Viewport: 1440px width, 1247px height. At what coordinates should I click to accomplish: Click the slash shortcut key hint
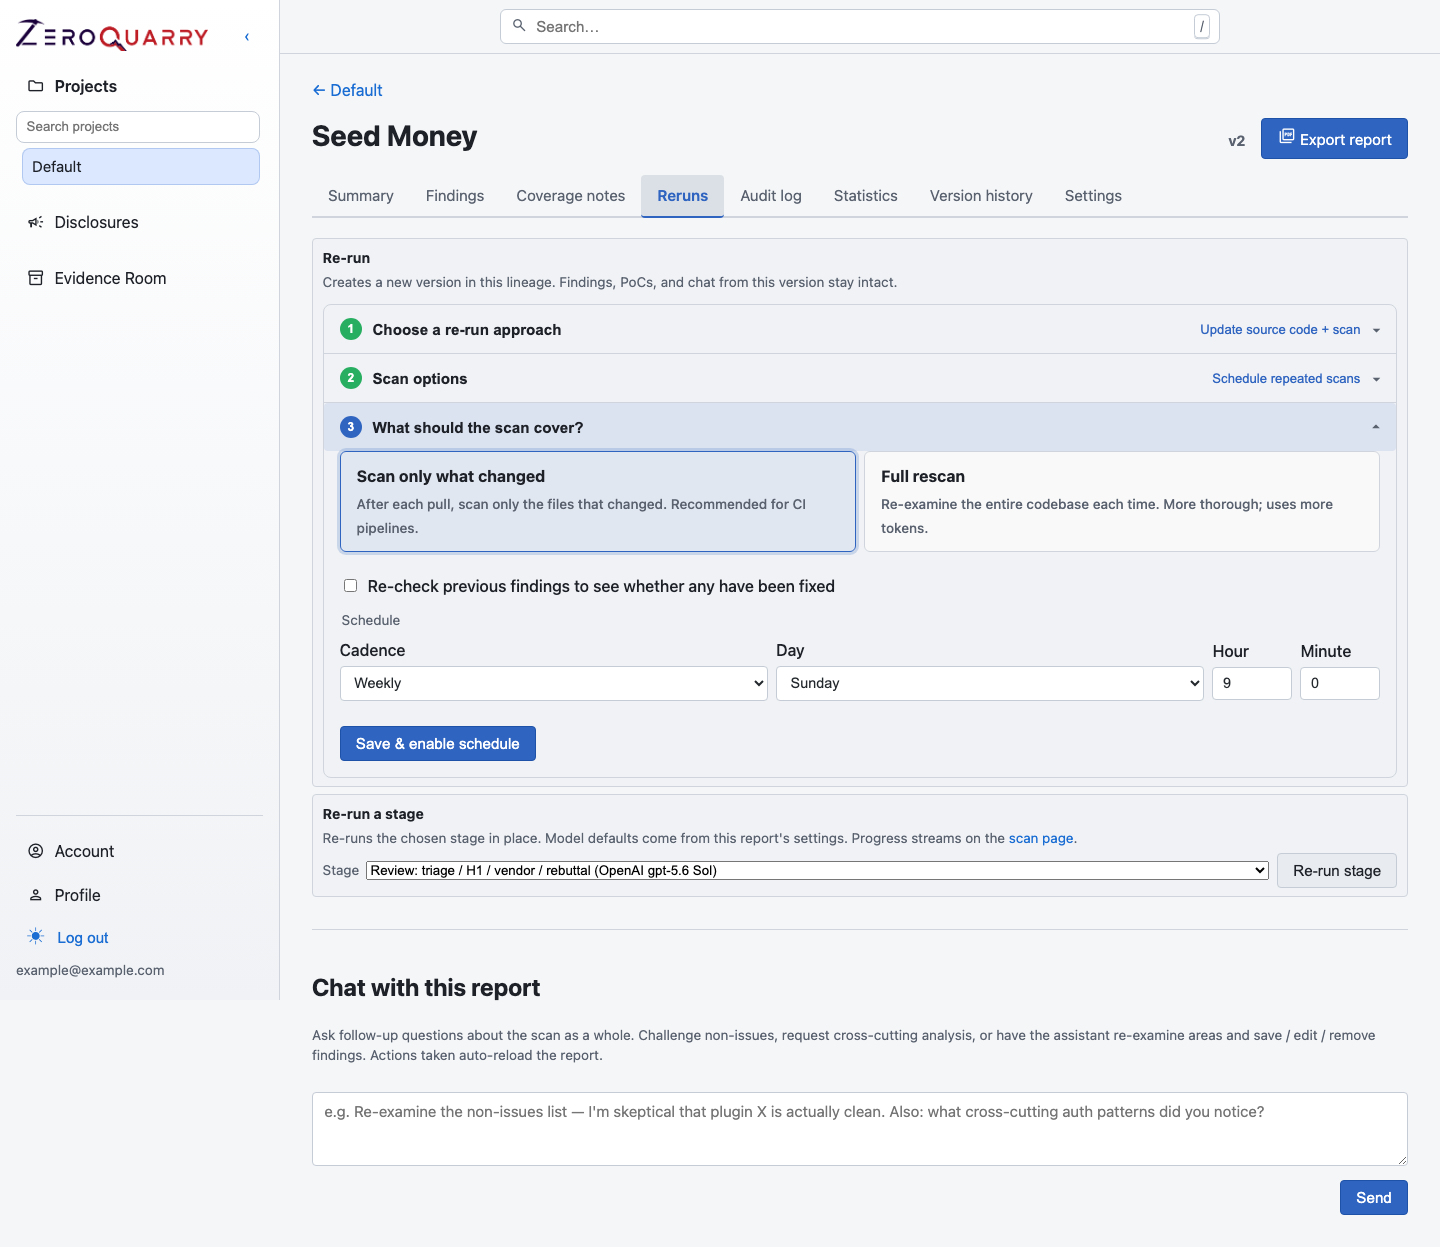pos(1202,27)
